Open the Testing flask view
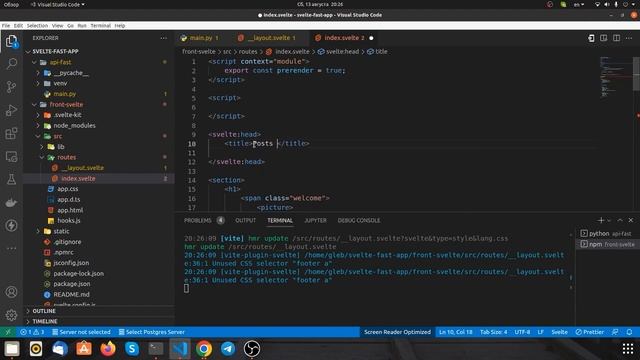 pos(11,179)
